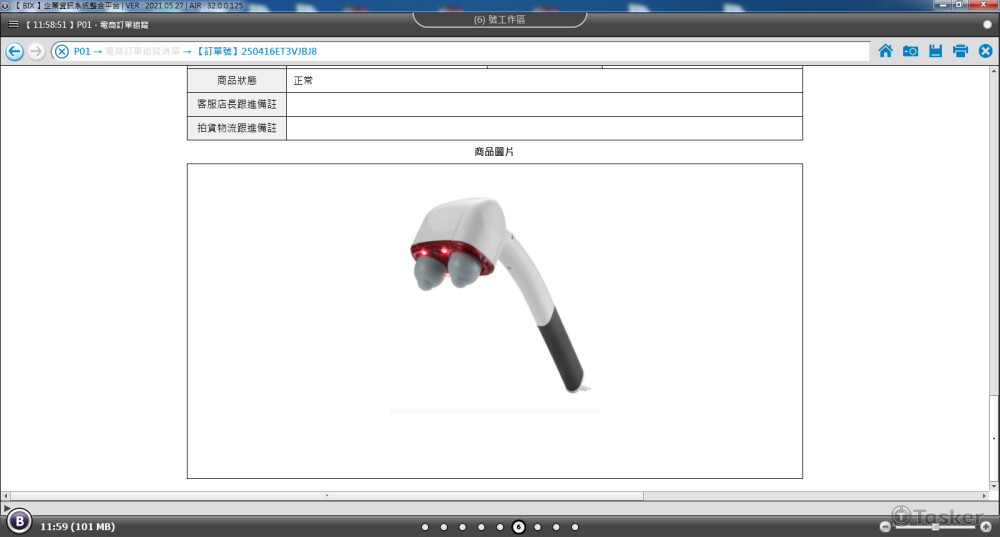The width and height of the screenshot is (1000, 537).
Task: Zoom in with the plus button
Action: coord(986,527)
